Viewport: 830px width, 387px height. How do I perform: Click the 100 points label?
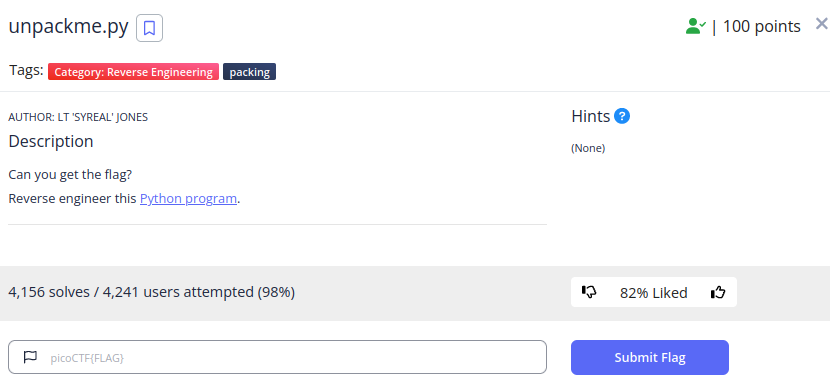(x=761, y=26)
